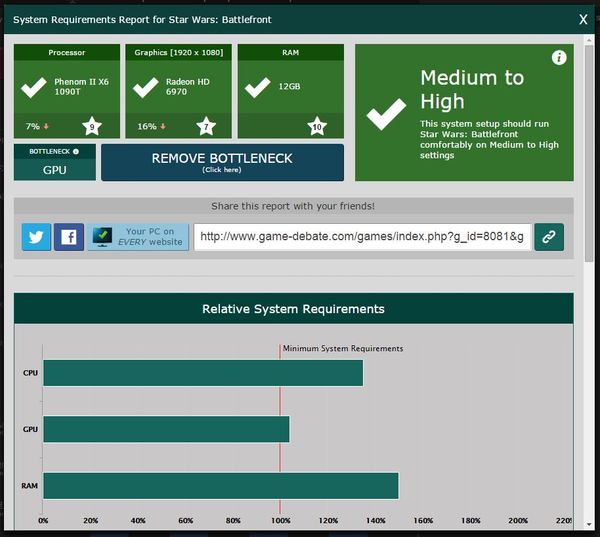The width and height of the screenshot is (600, 537).
Task: Click the monitor icon in Your PC banner
Action: point(102,237)
